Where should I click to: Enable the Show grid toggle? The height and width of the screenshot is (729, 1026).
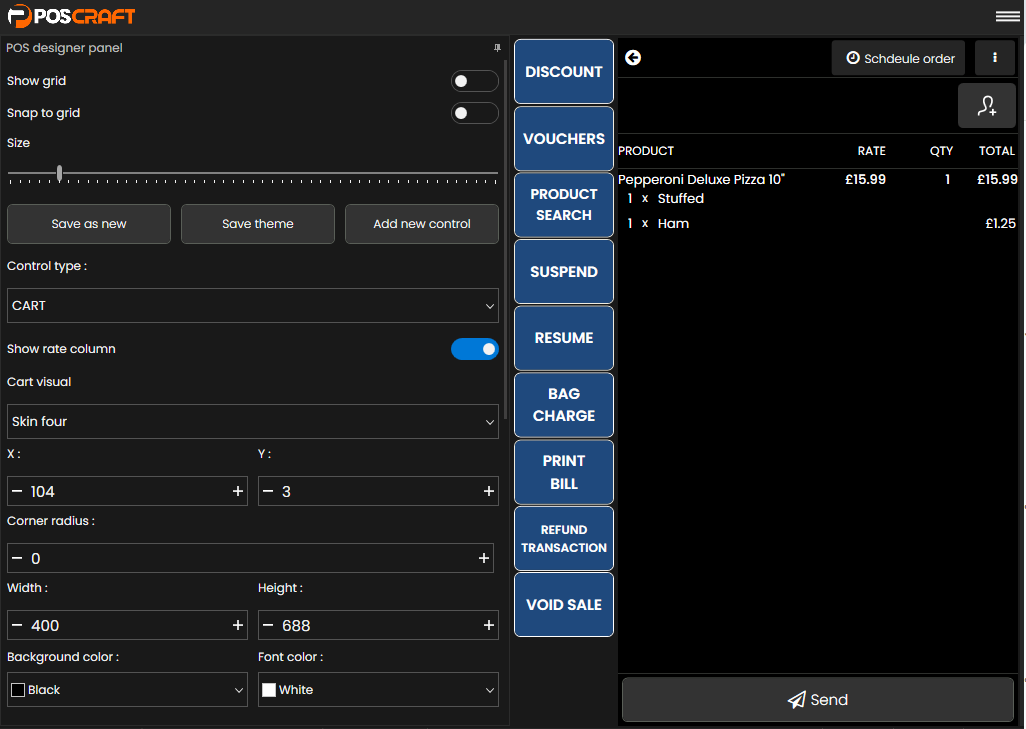[x=474, y=81]
